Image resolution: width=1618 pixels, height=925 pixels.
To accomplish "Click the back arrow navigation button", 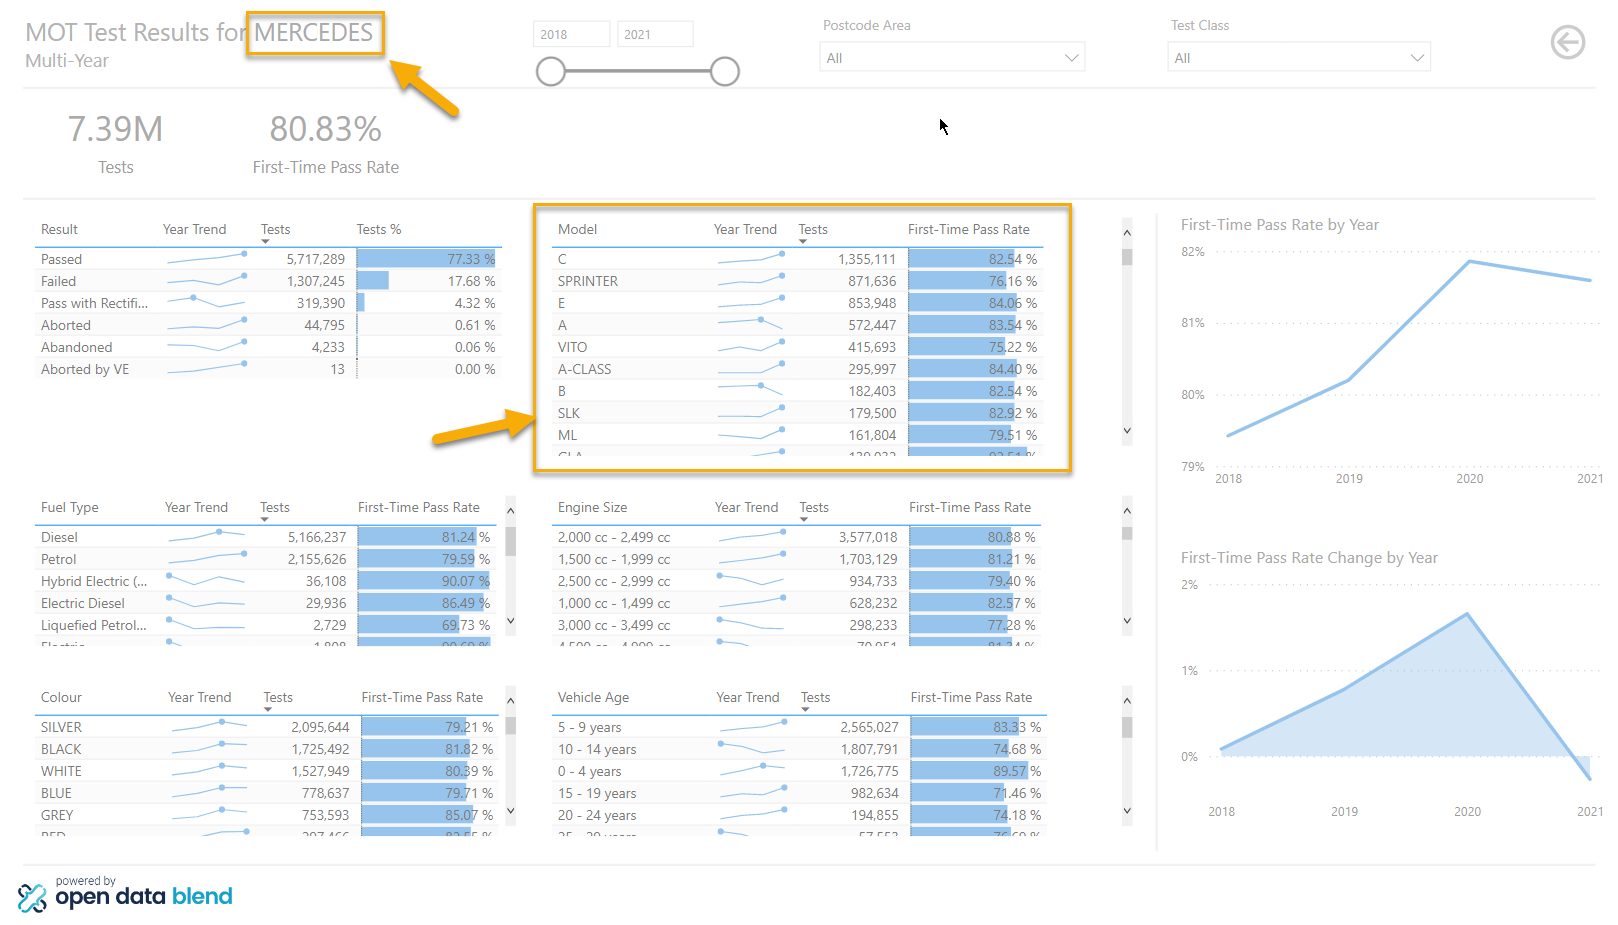I will click(x=1567, y=42).
